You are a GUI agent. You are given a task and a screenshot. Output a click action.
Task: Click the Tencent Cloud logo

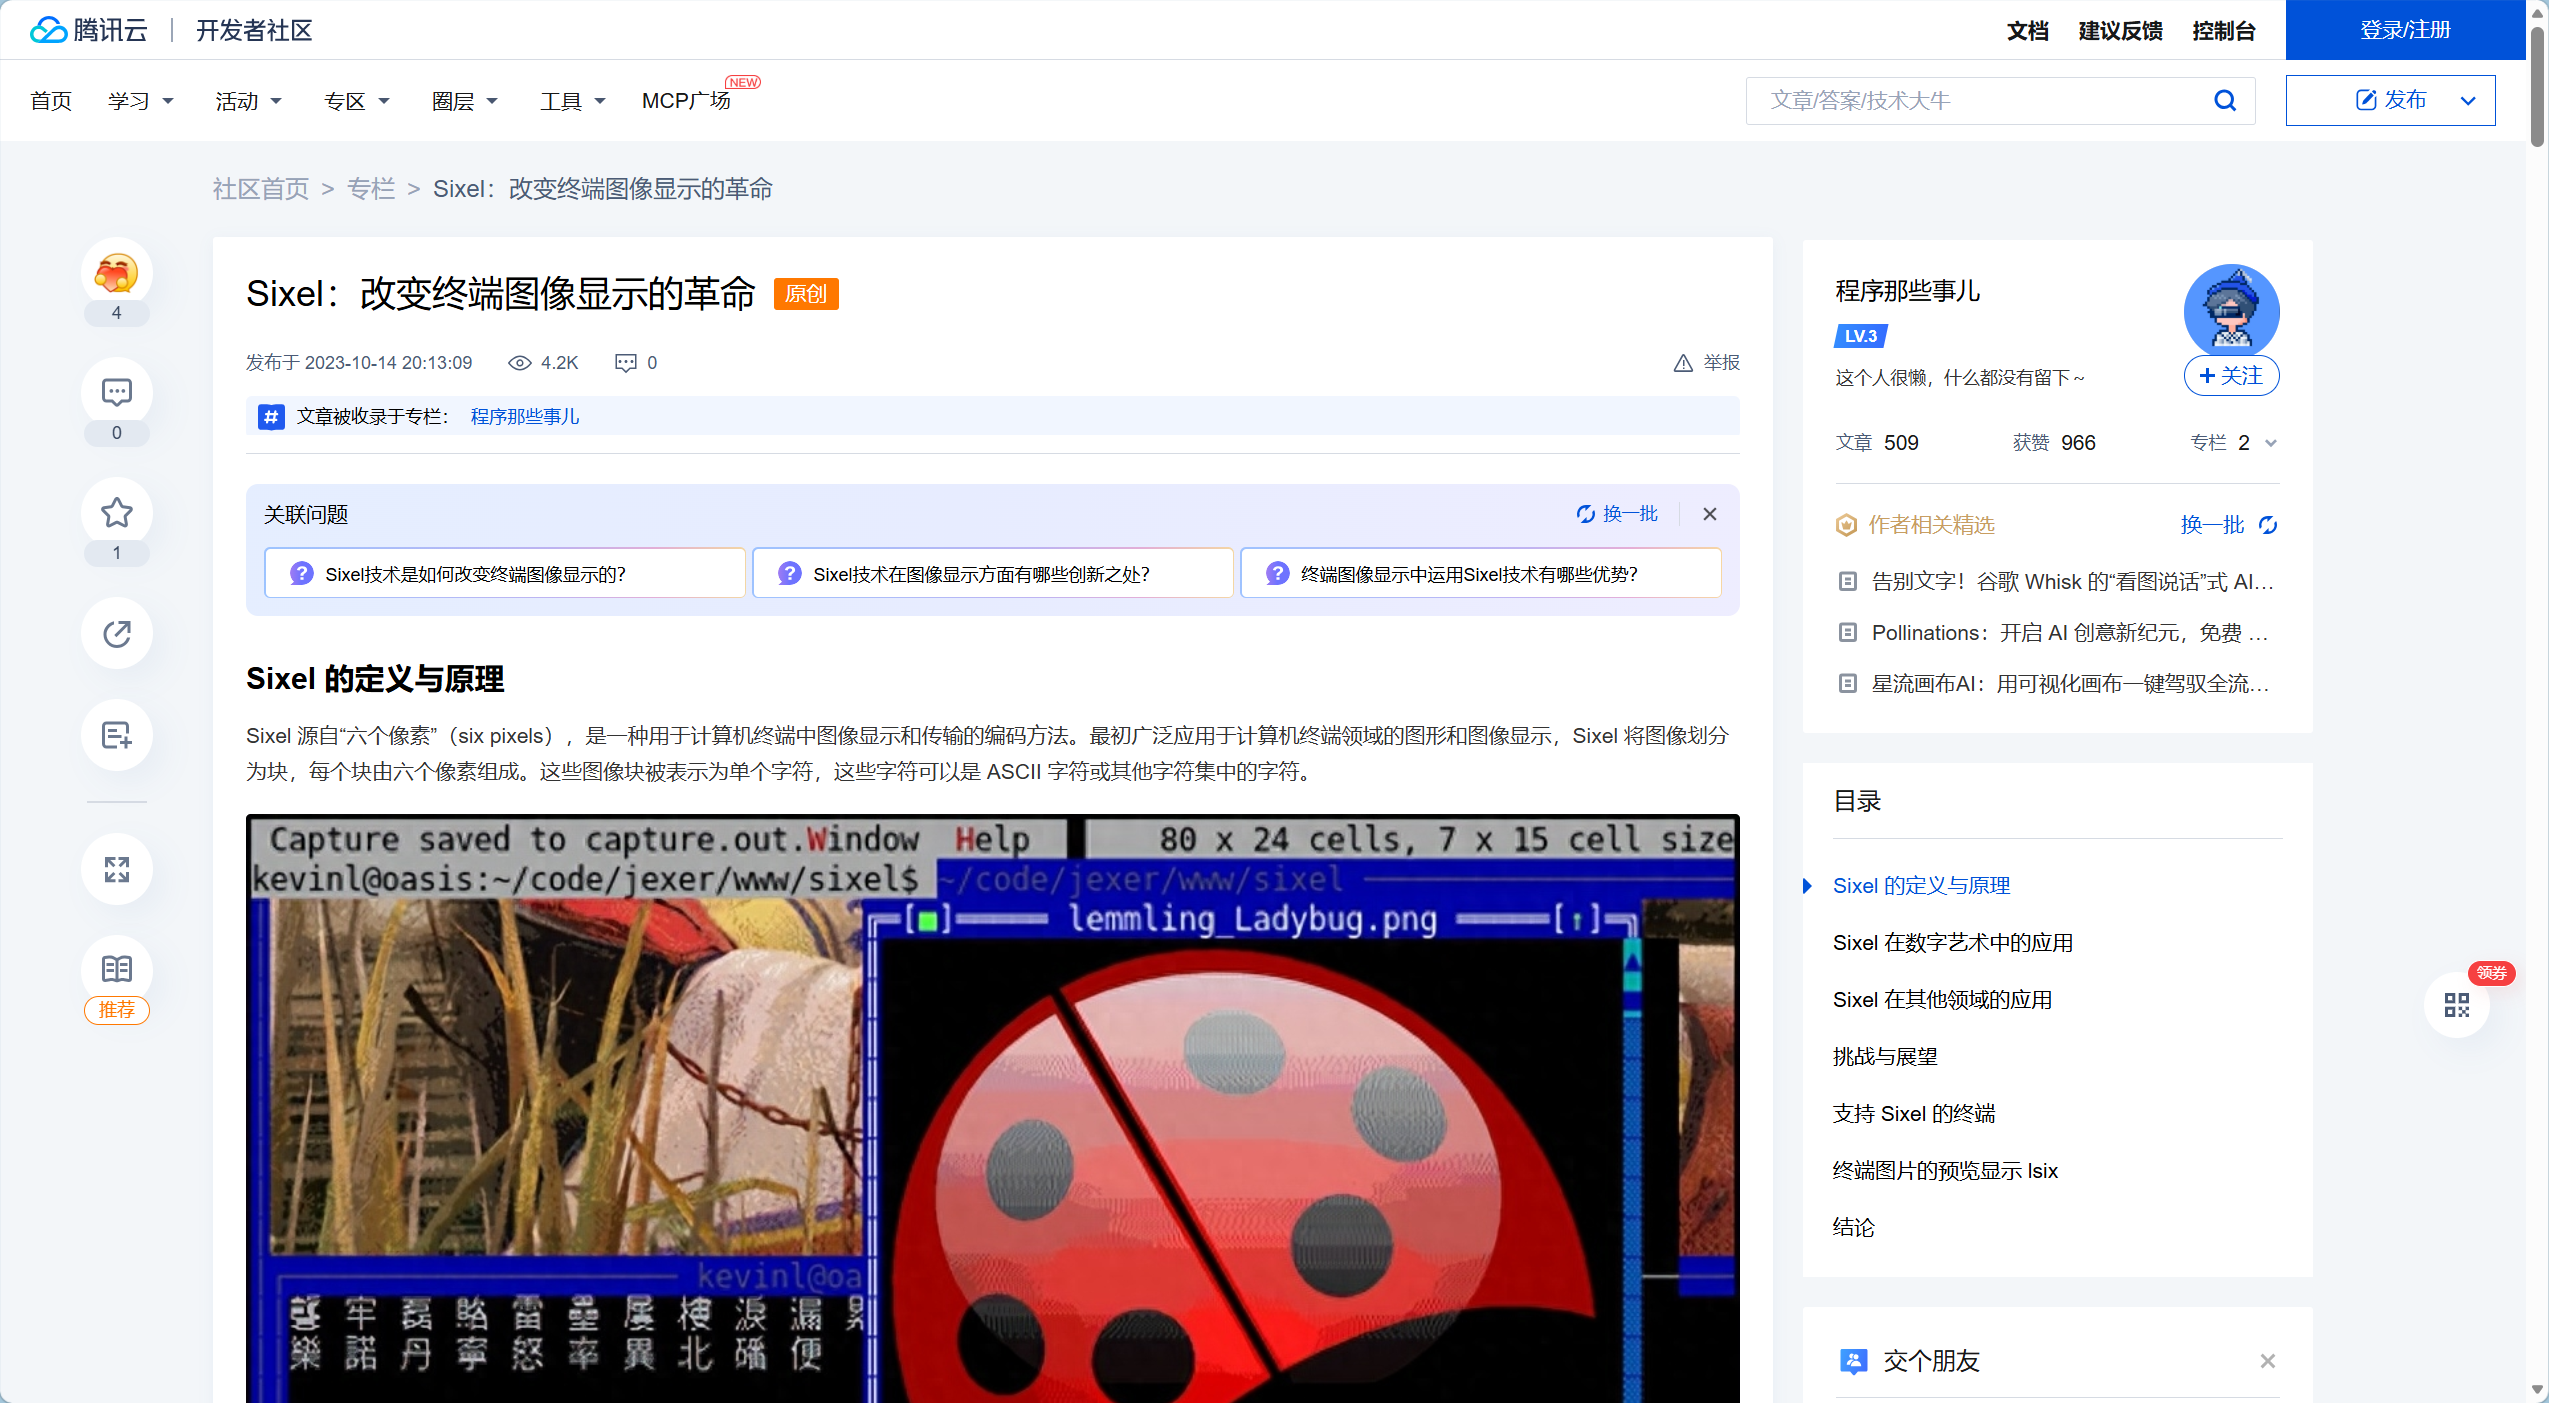point(88,30)
